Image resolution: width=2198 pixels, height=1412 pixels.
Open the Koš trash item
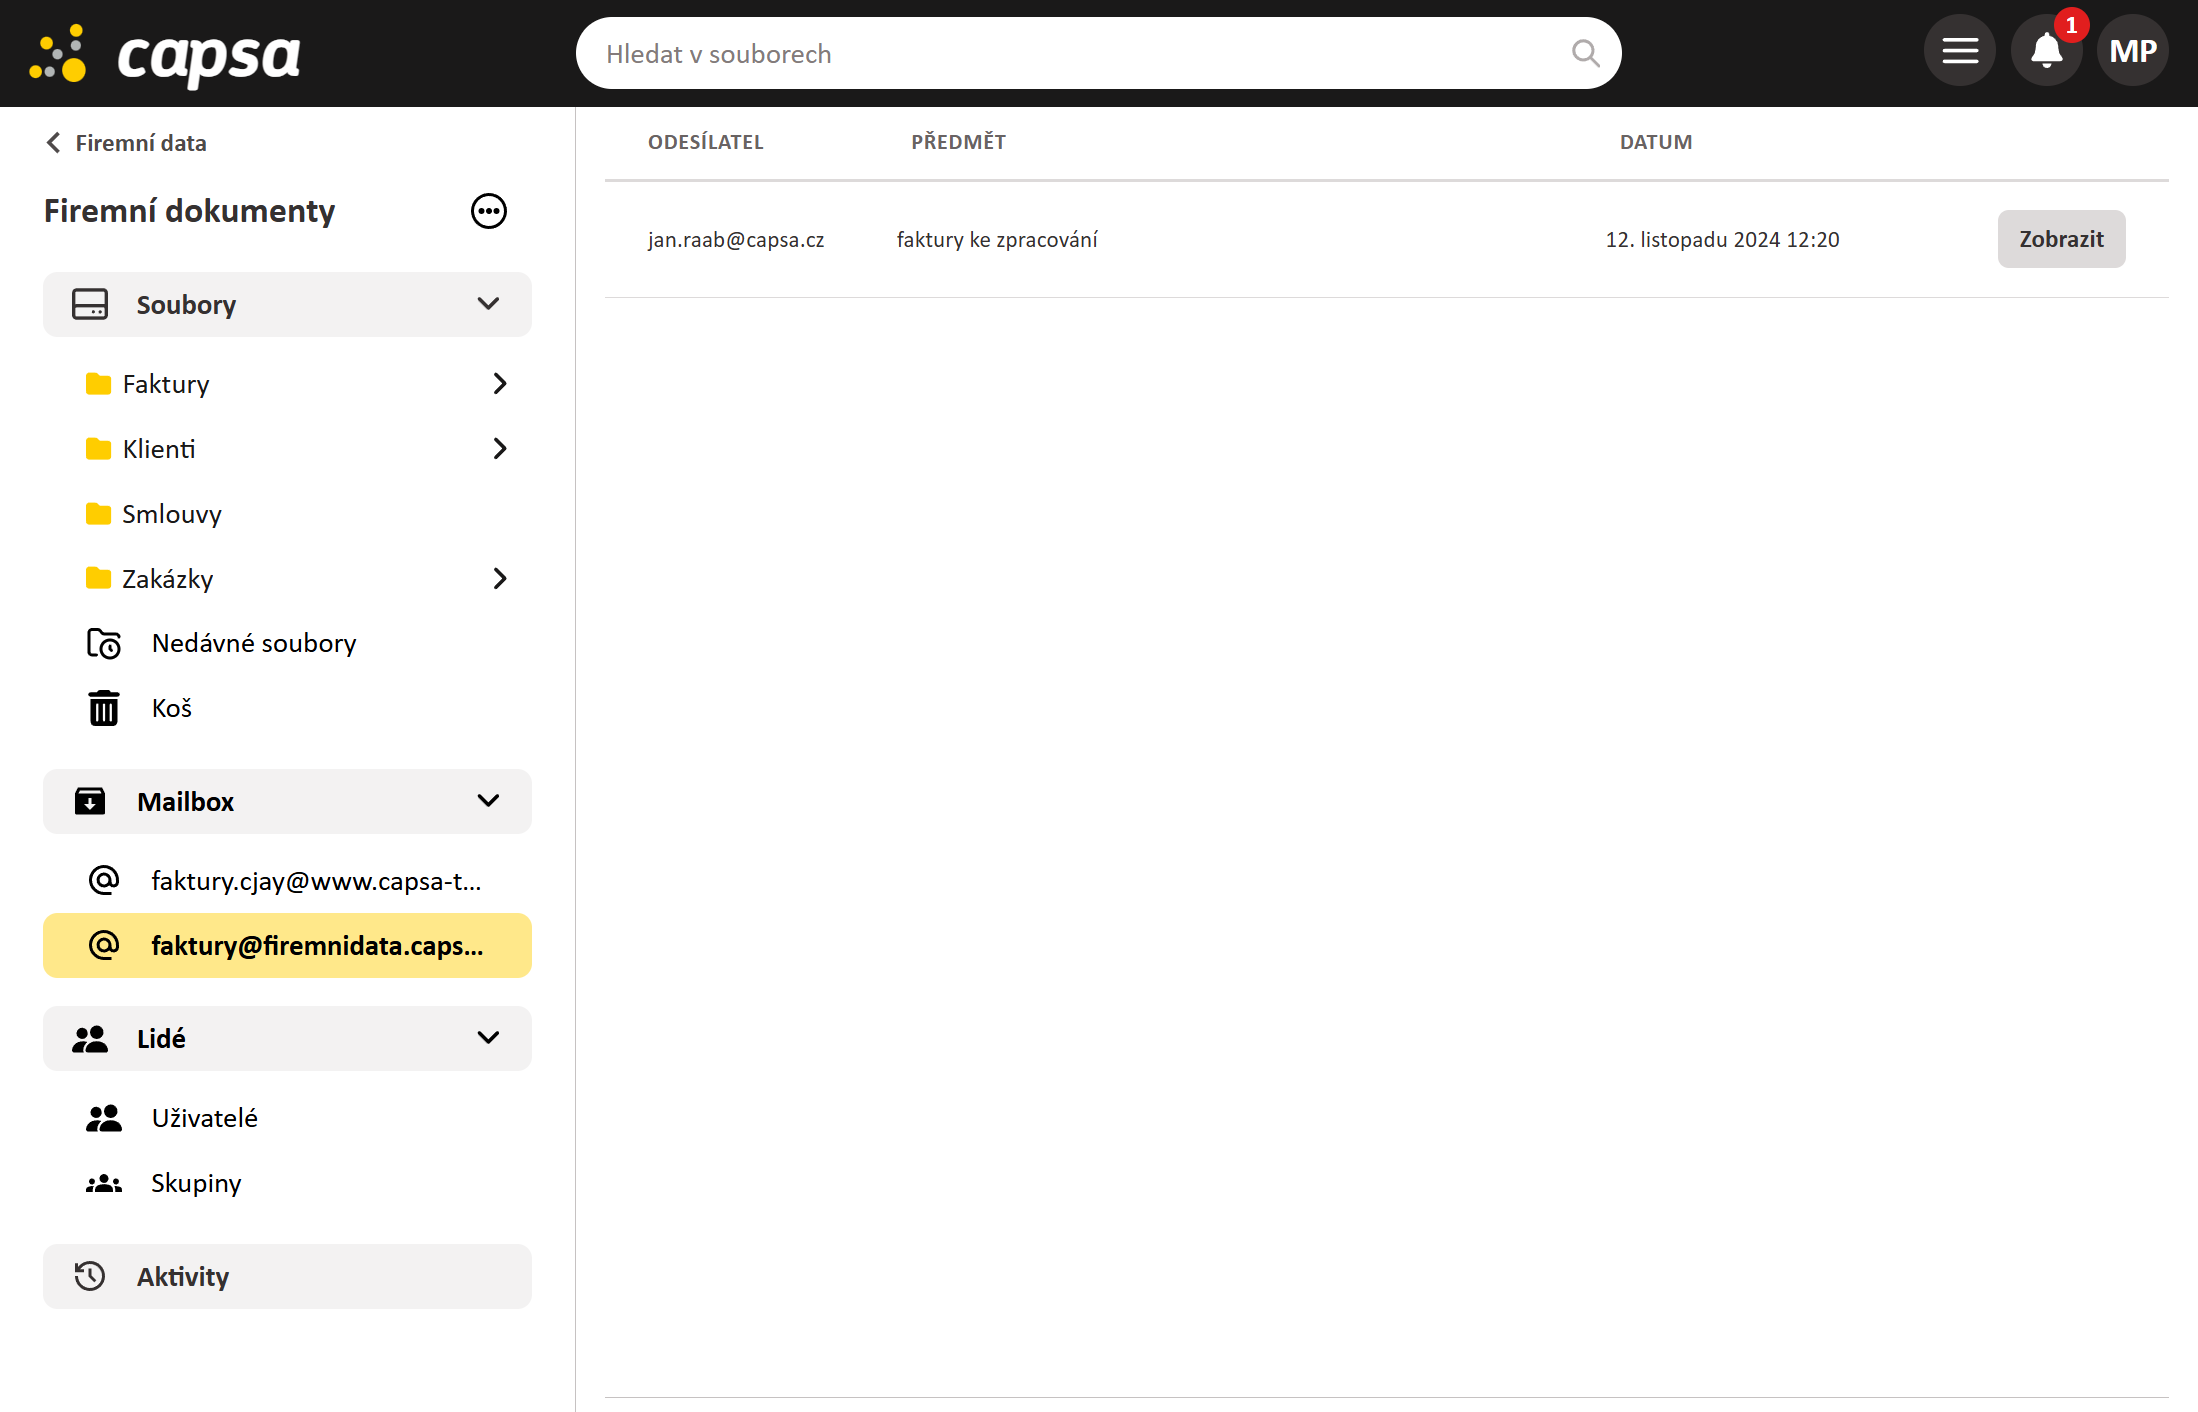point(171,708)
